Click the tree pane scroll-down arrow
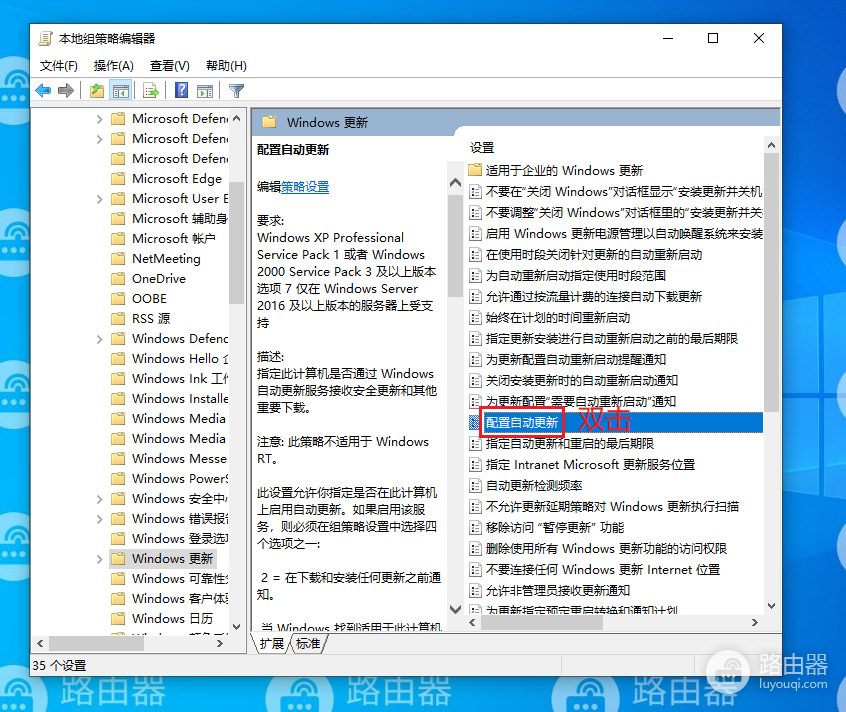846x712 pixels. [236, 626]
